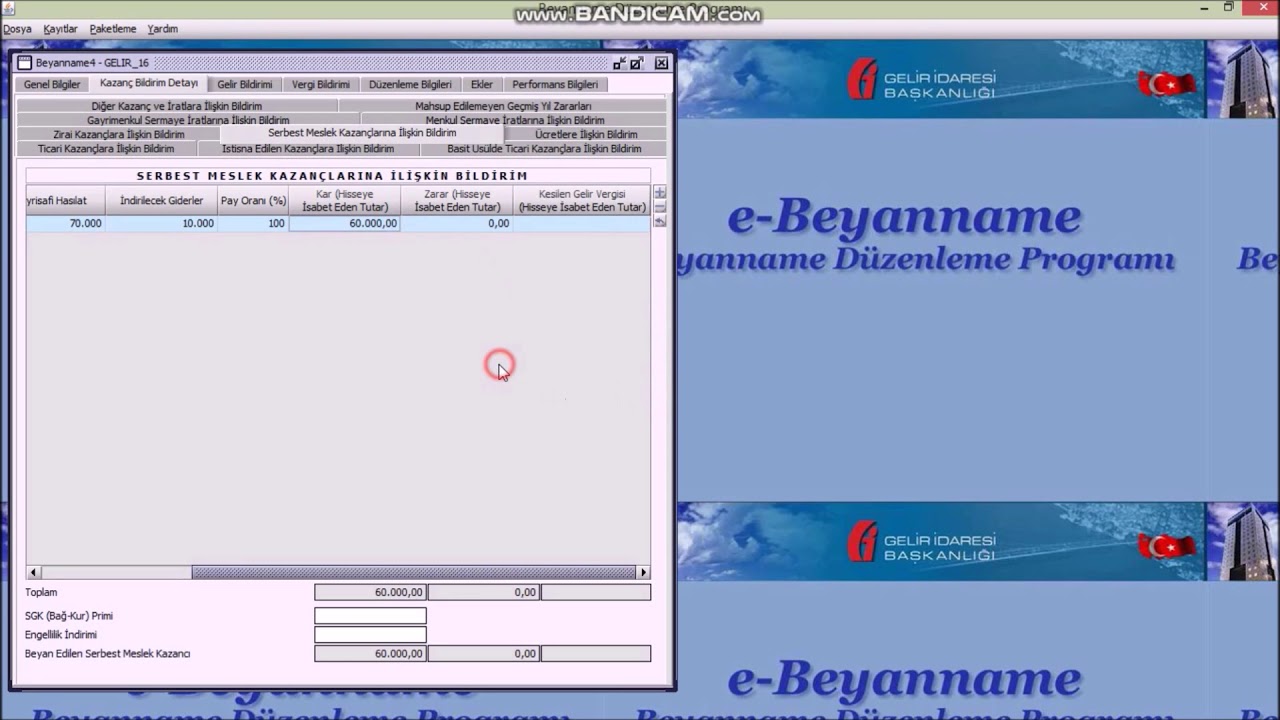1280x720 pixels.
Task: Open Zirai Kazançlara İlişkin Bildirim tab
Action: (x=119, y=134)
